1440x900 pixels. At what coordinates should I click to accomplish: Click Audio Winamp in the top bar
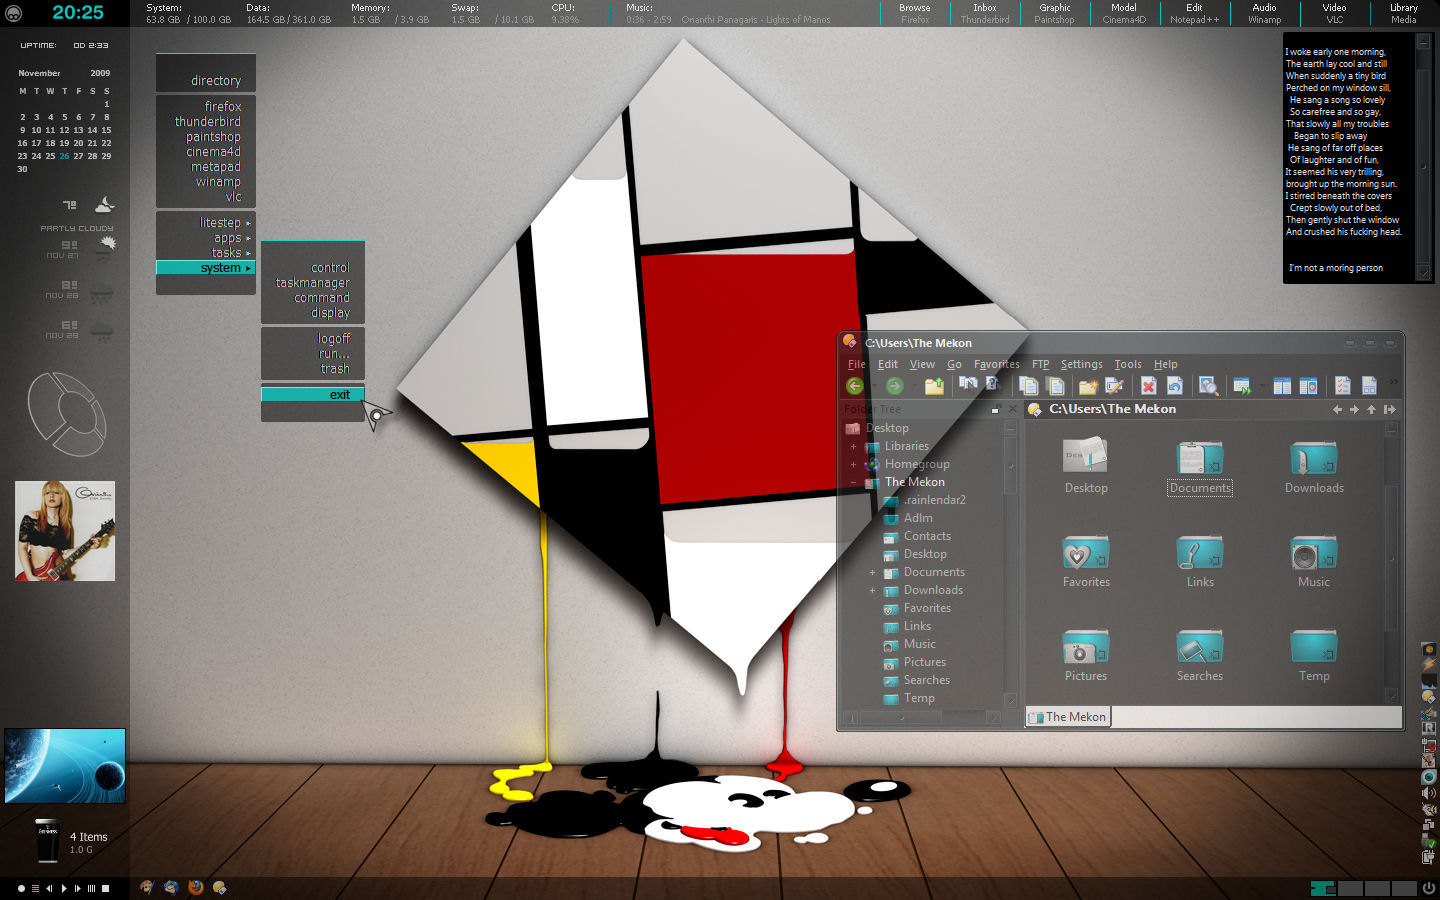pyautogui.click(x=1264, y=13)
